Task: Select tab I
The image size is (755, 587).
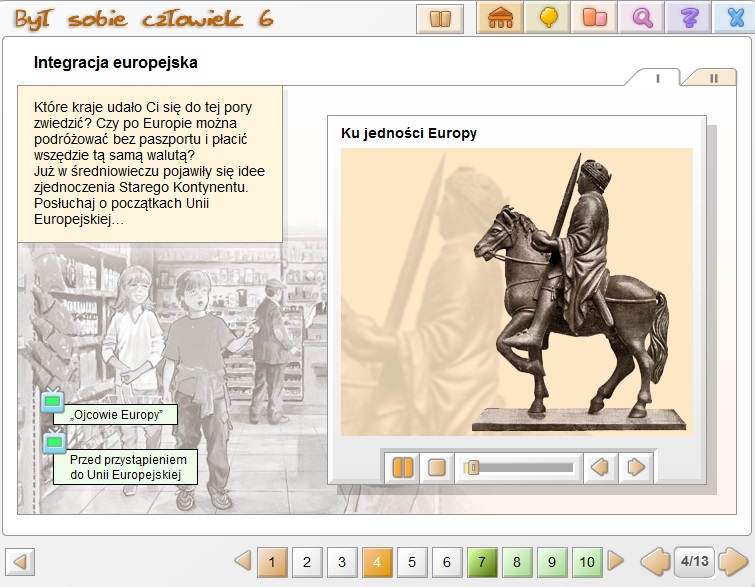Action: click(x=656, y=78)
